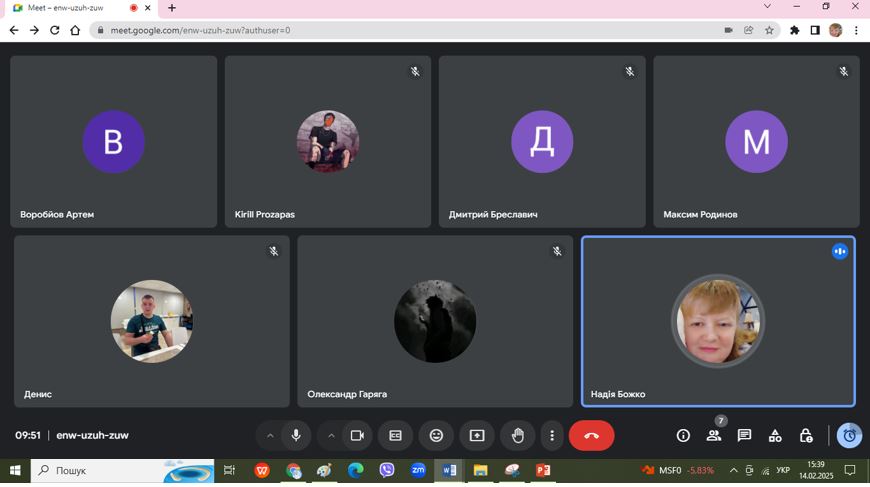Open a new browser tab
Screen dimensions: 870x487
[x=172, y=8]
